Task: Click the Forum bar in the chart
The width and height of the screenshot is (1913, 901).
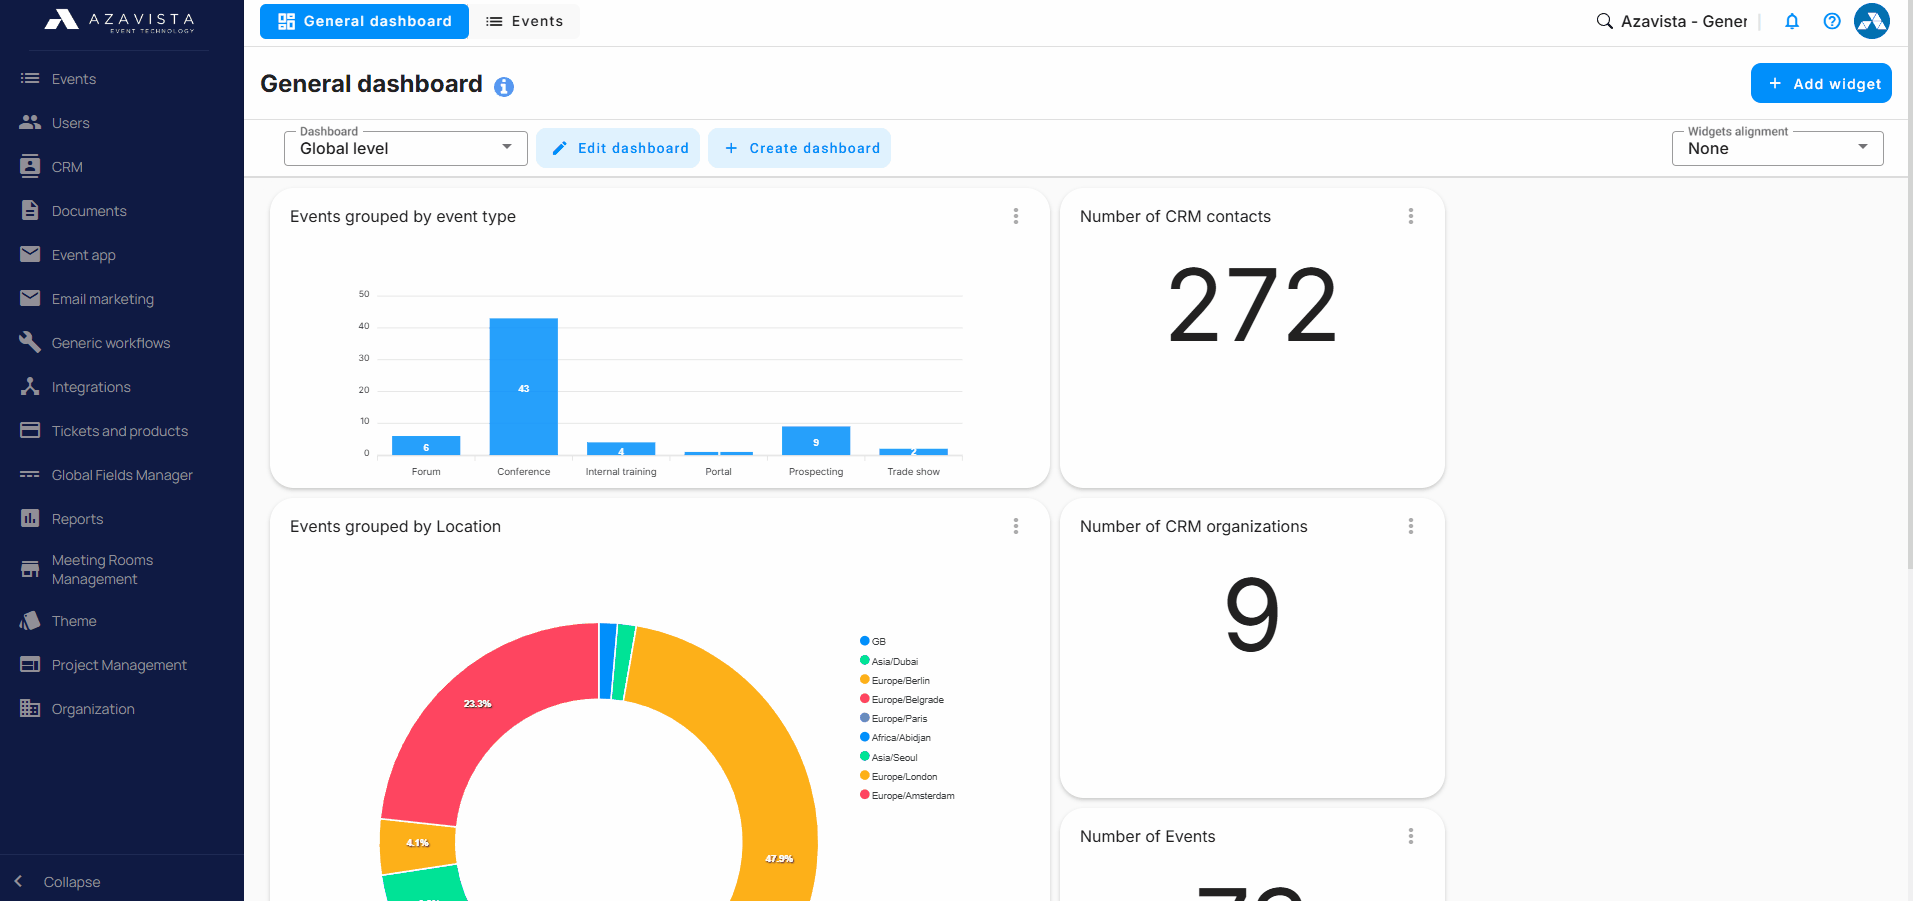Action: [426, 446]
